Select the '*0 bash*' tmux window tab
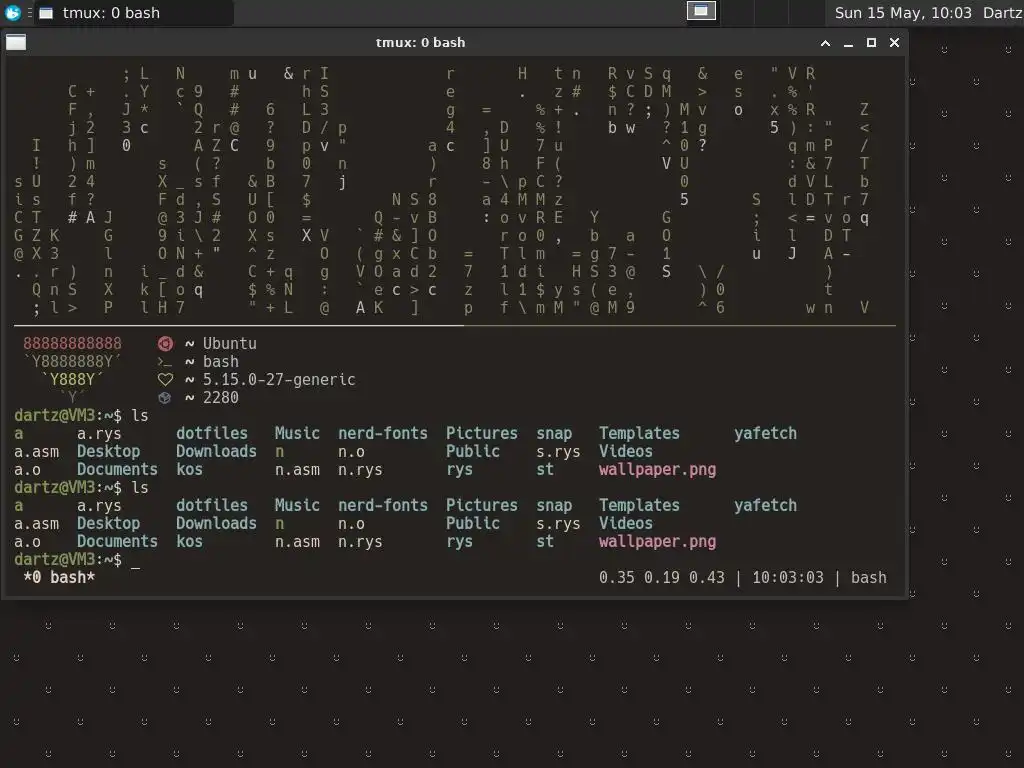Viewport: 1024px width, 768px height. click(59, 577)
